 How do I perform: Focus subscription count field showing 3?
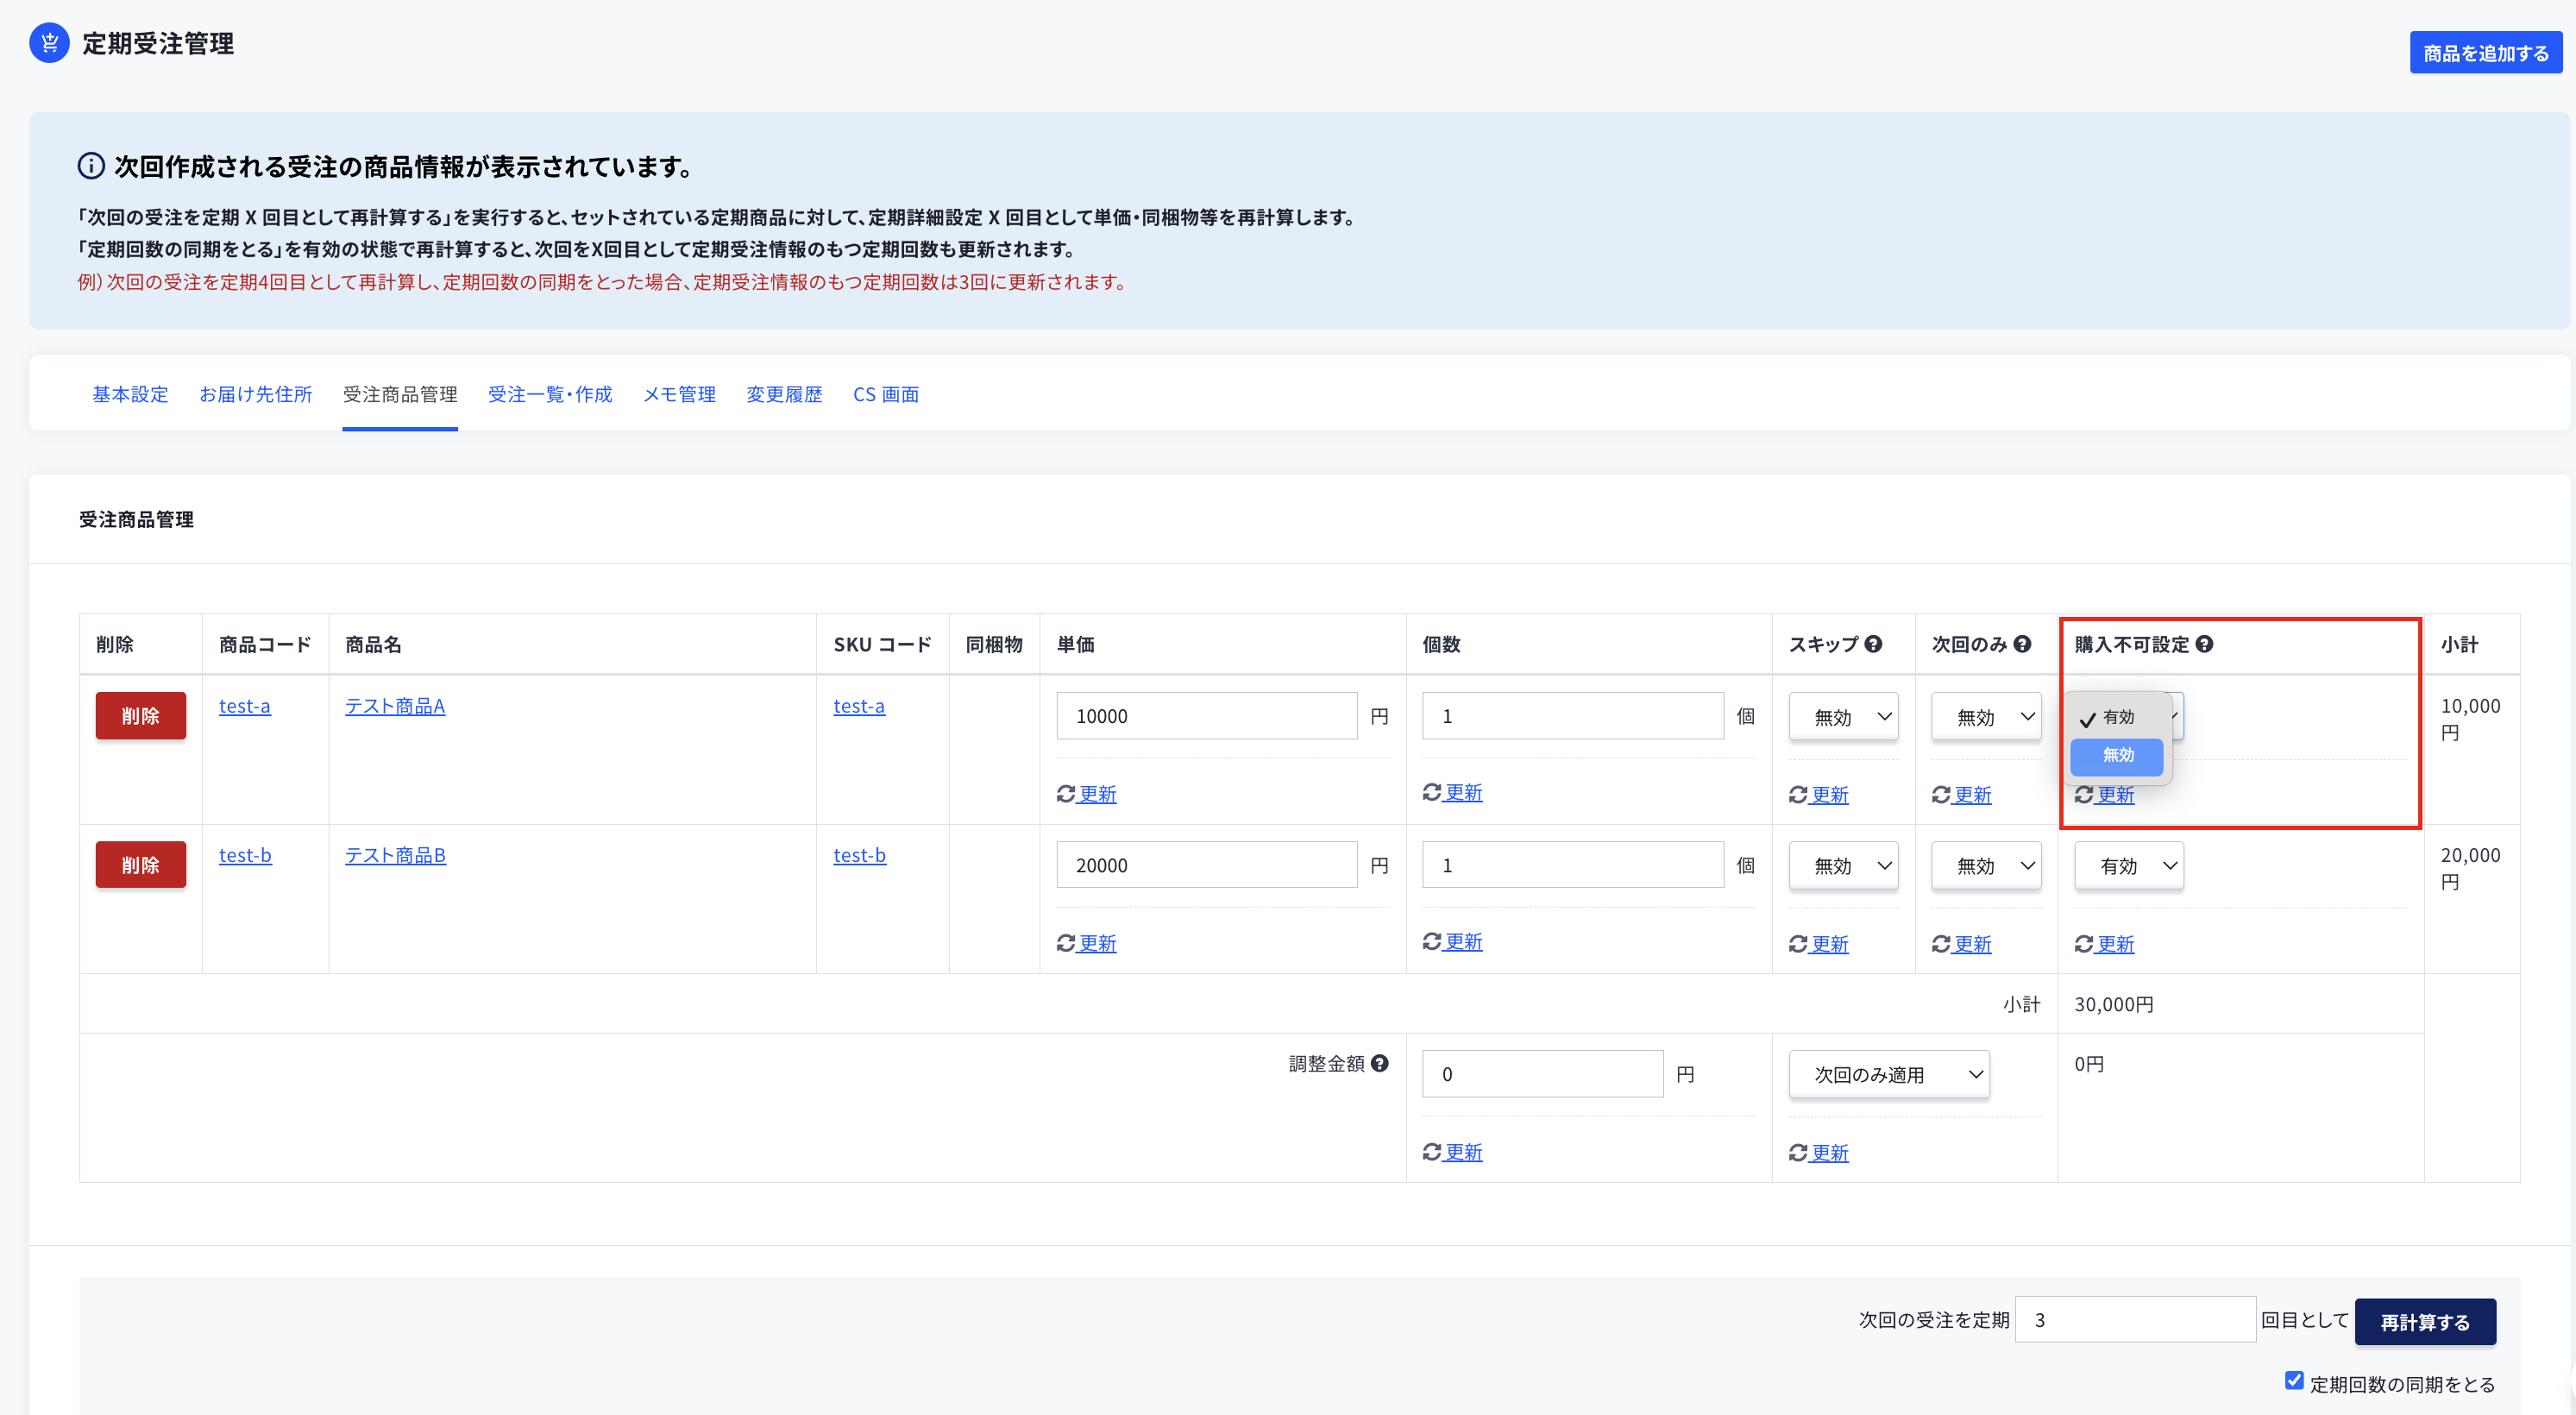pos(2135,1320)
